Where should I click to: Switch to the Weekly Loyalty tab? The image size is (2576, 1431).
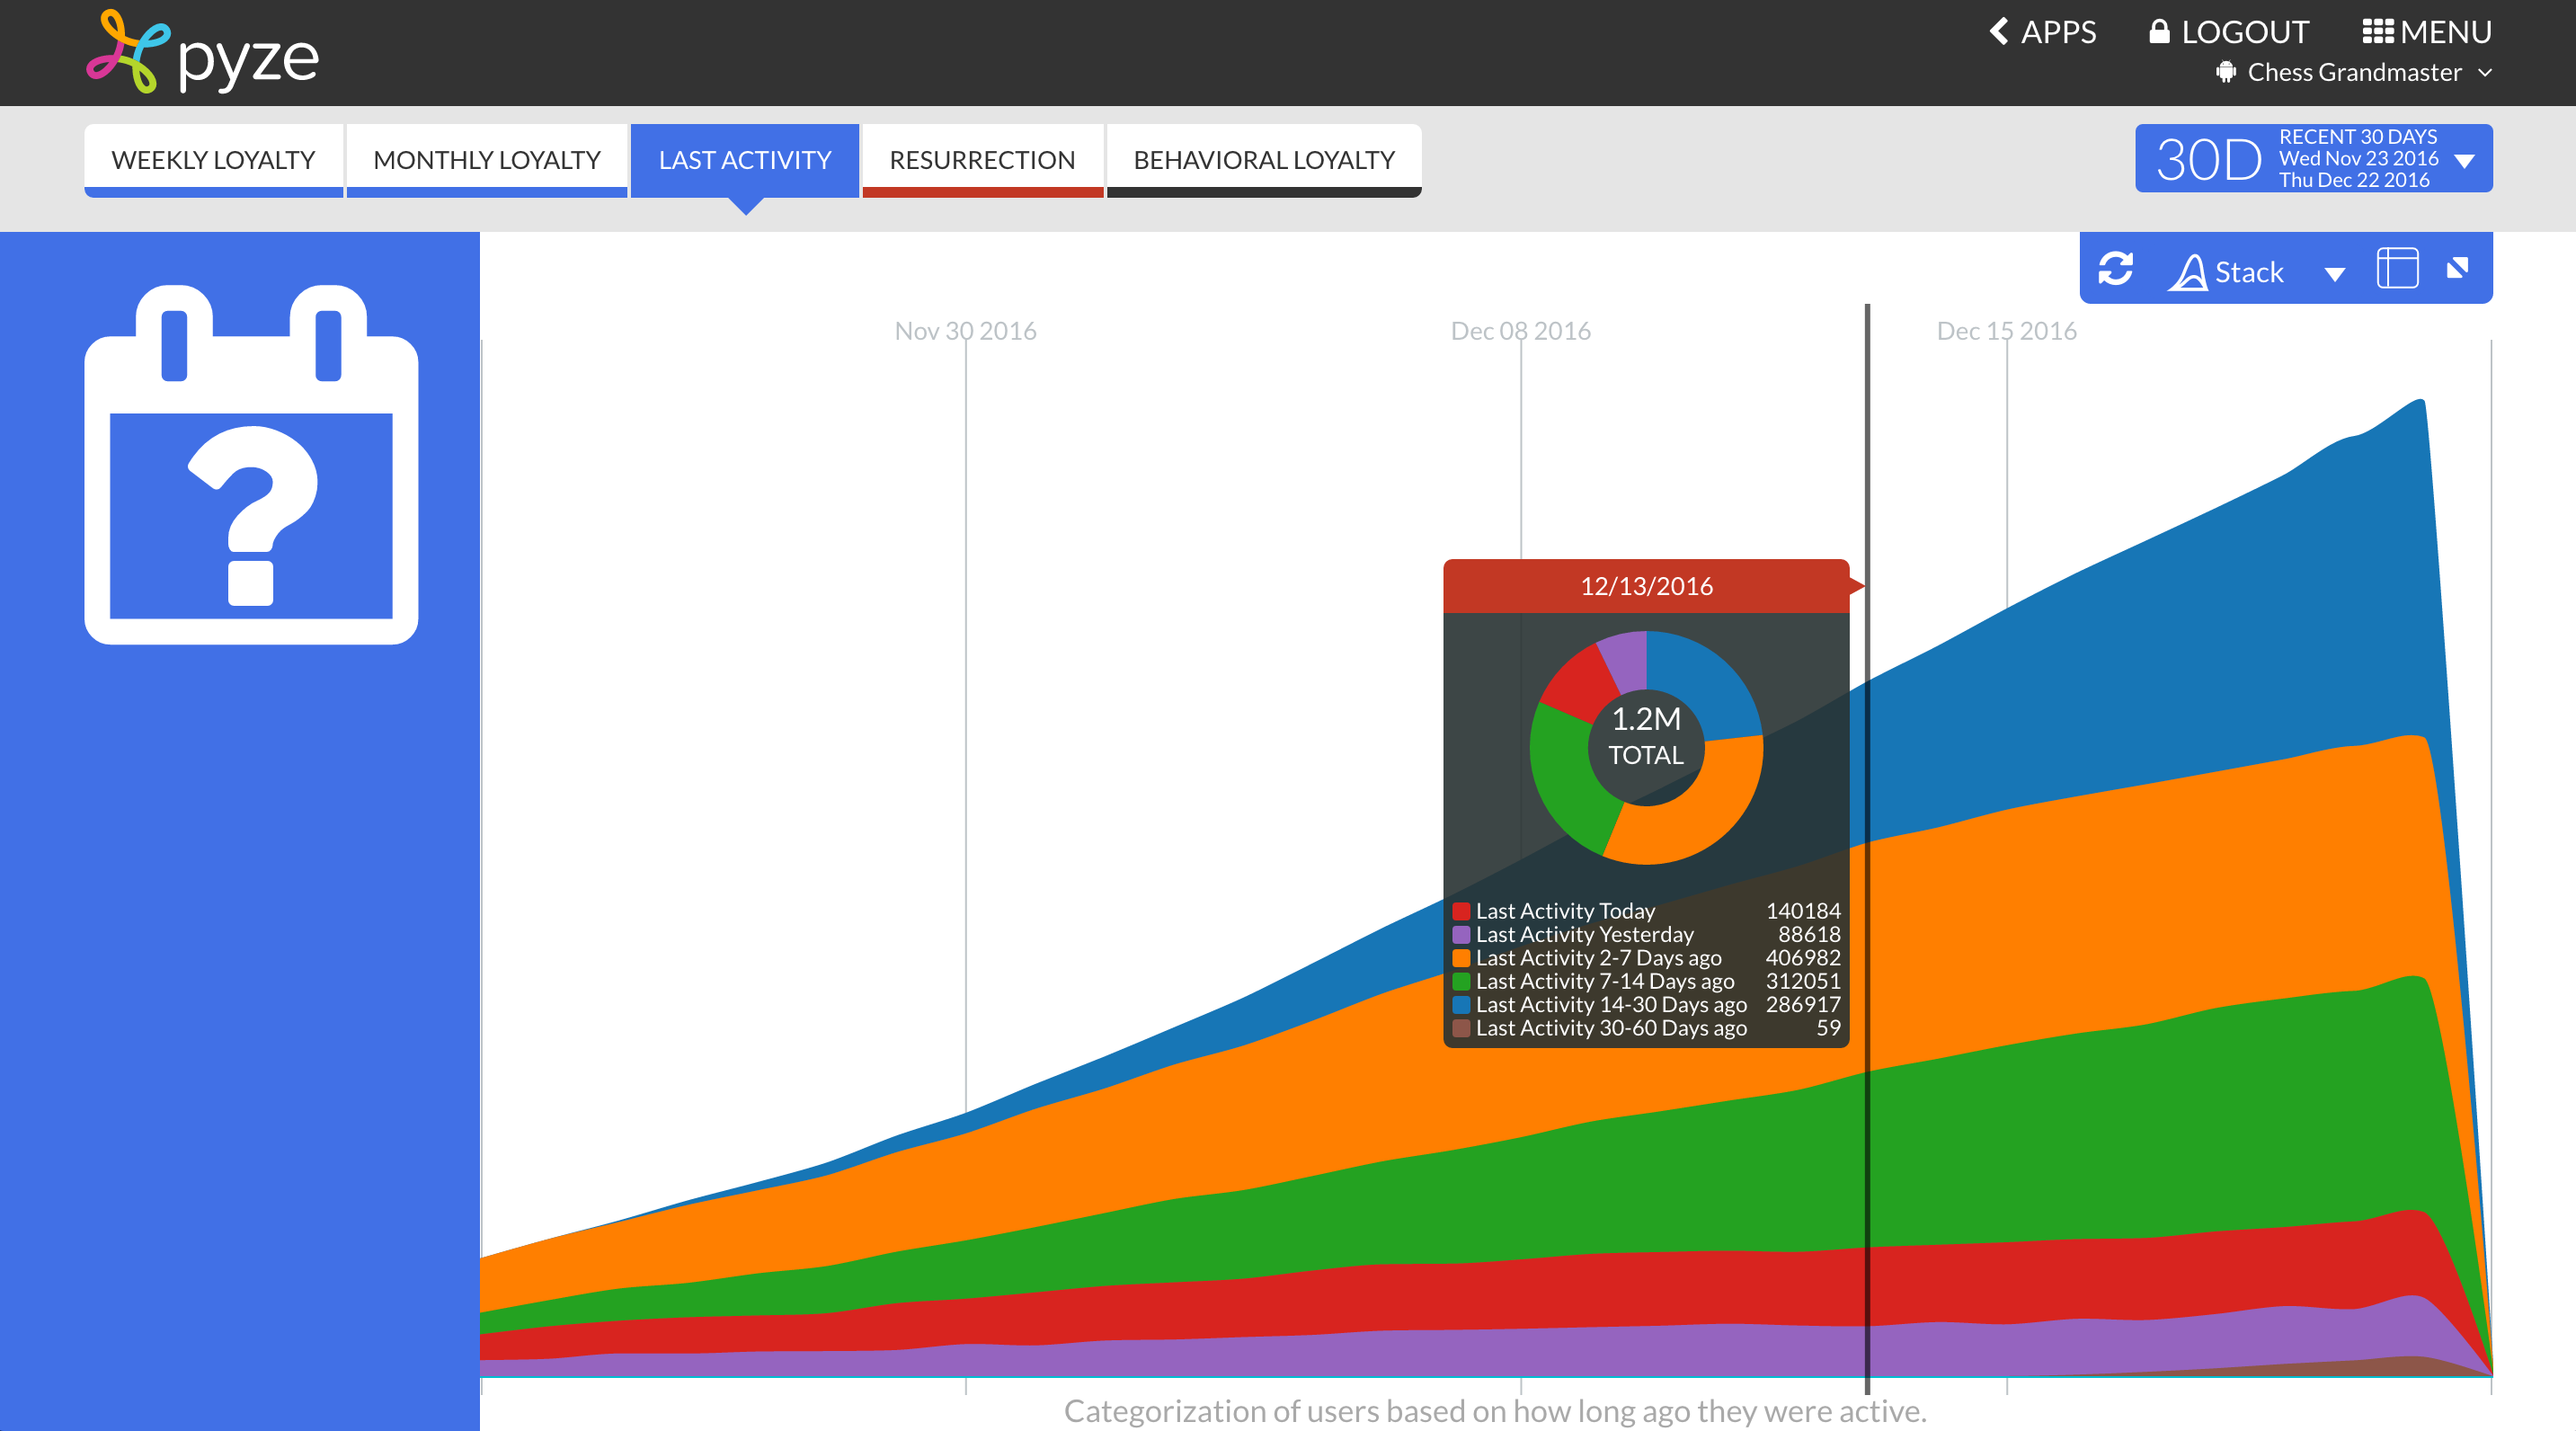213,160
